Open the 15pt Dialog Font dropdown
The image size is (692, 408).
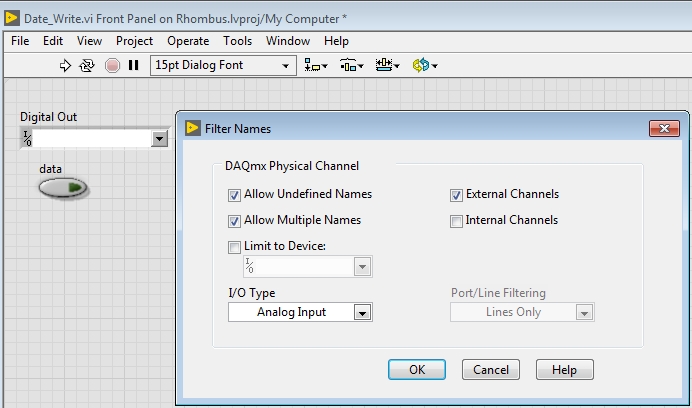point(223,65)
